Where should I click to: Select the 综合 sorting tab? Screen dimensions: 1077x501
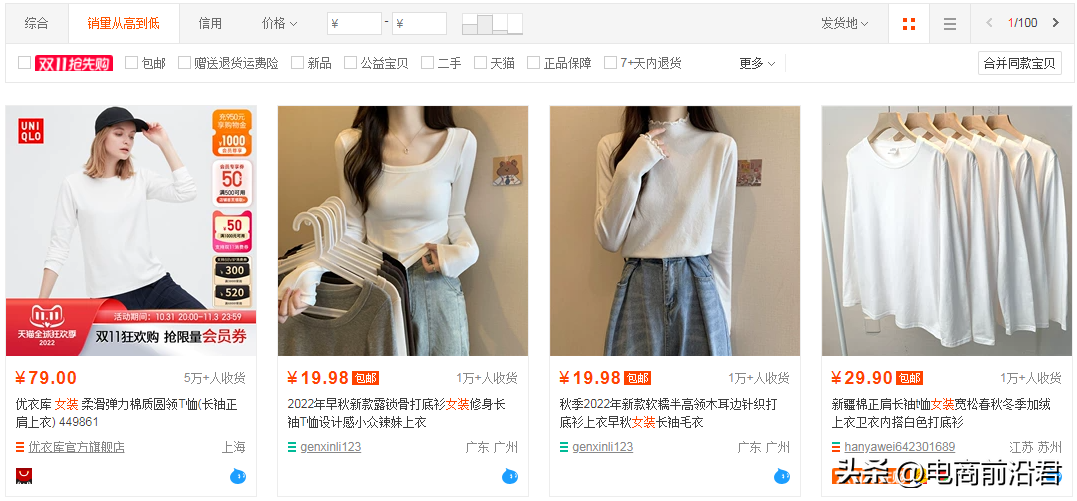pyautogui.click(x=36, y=23)
